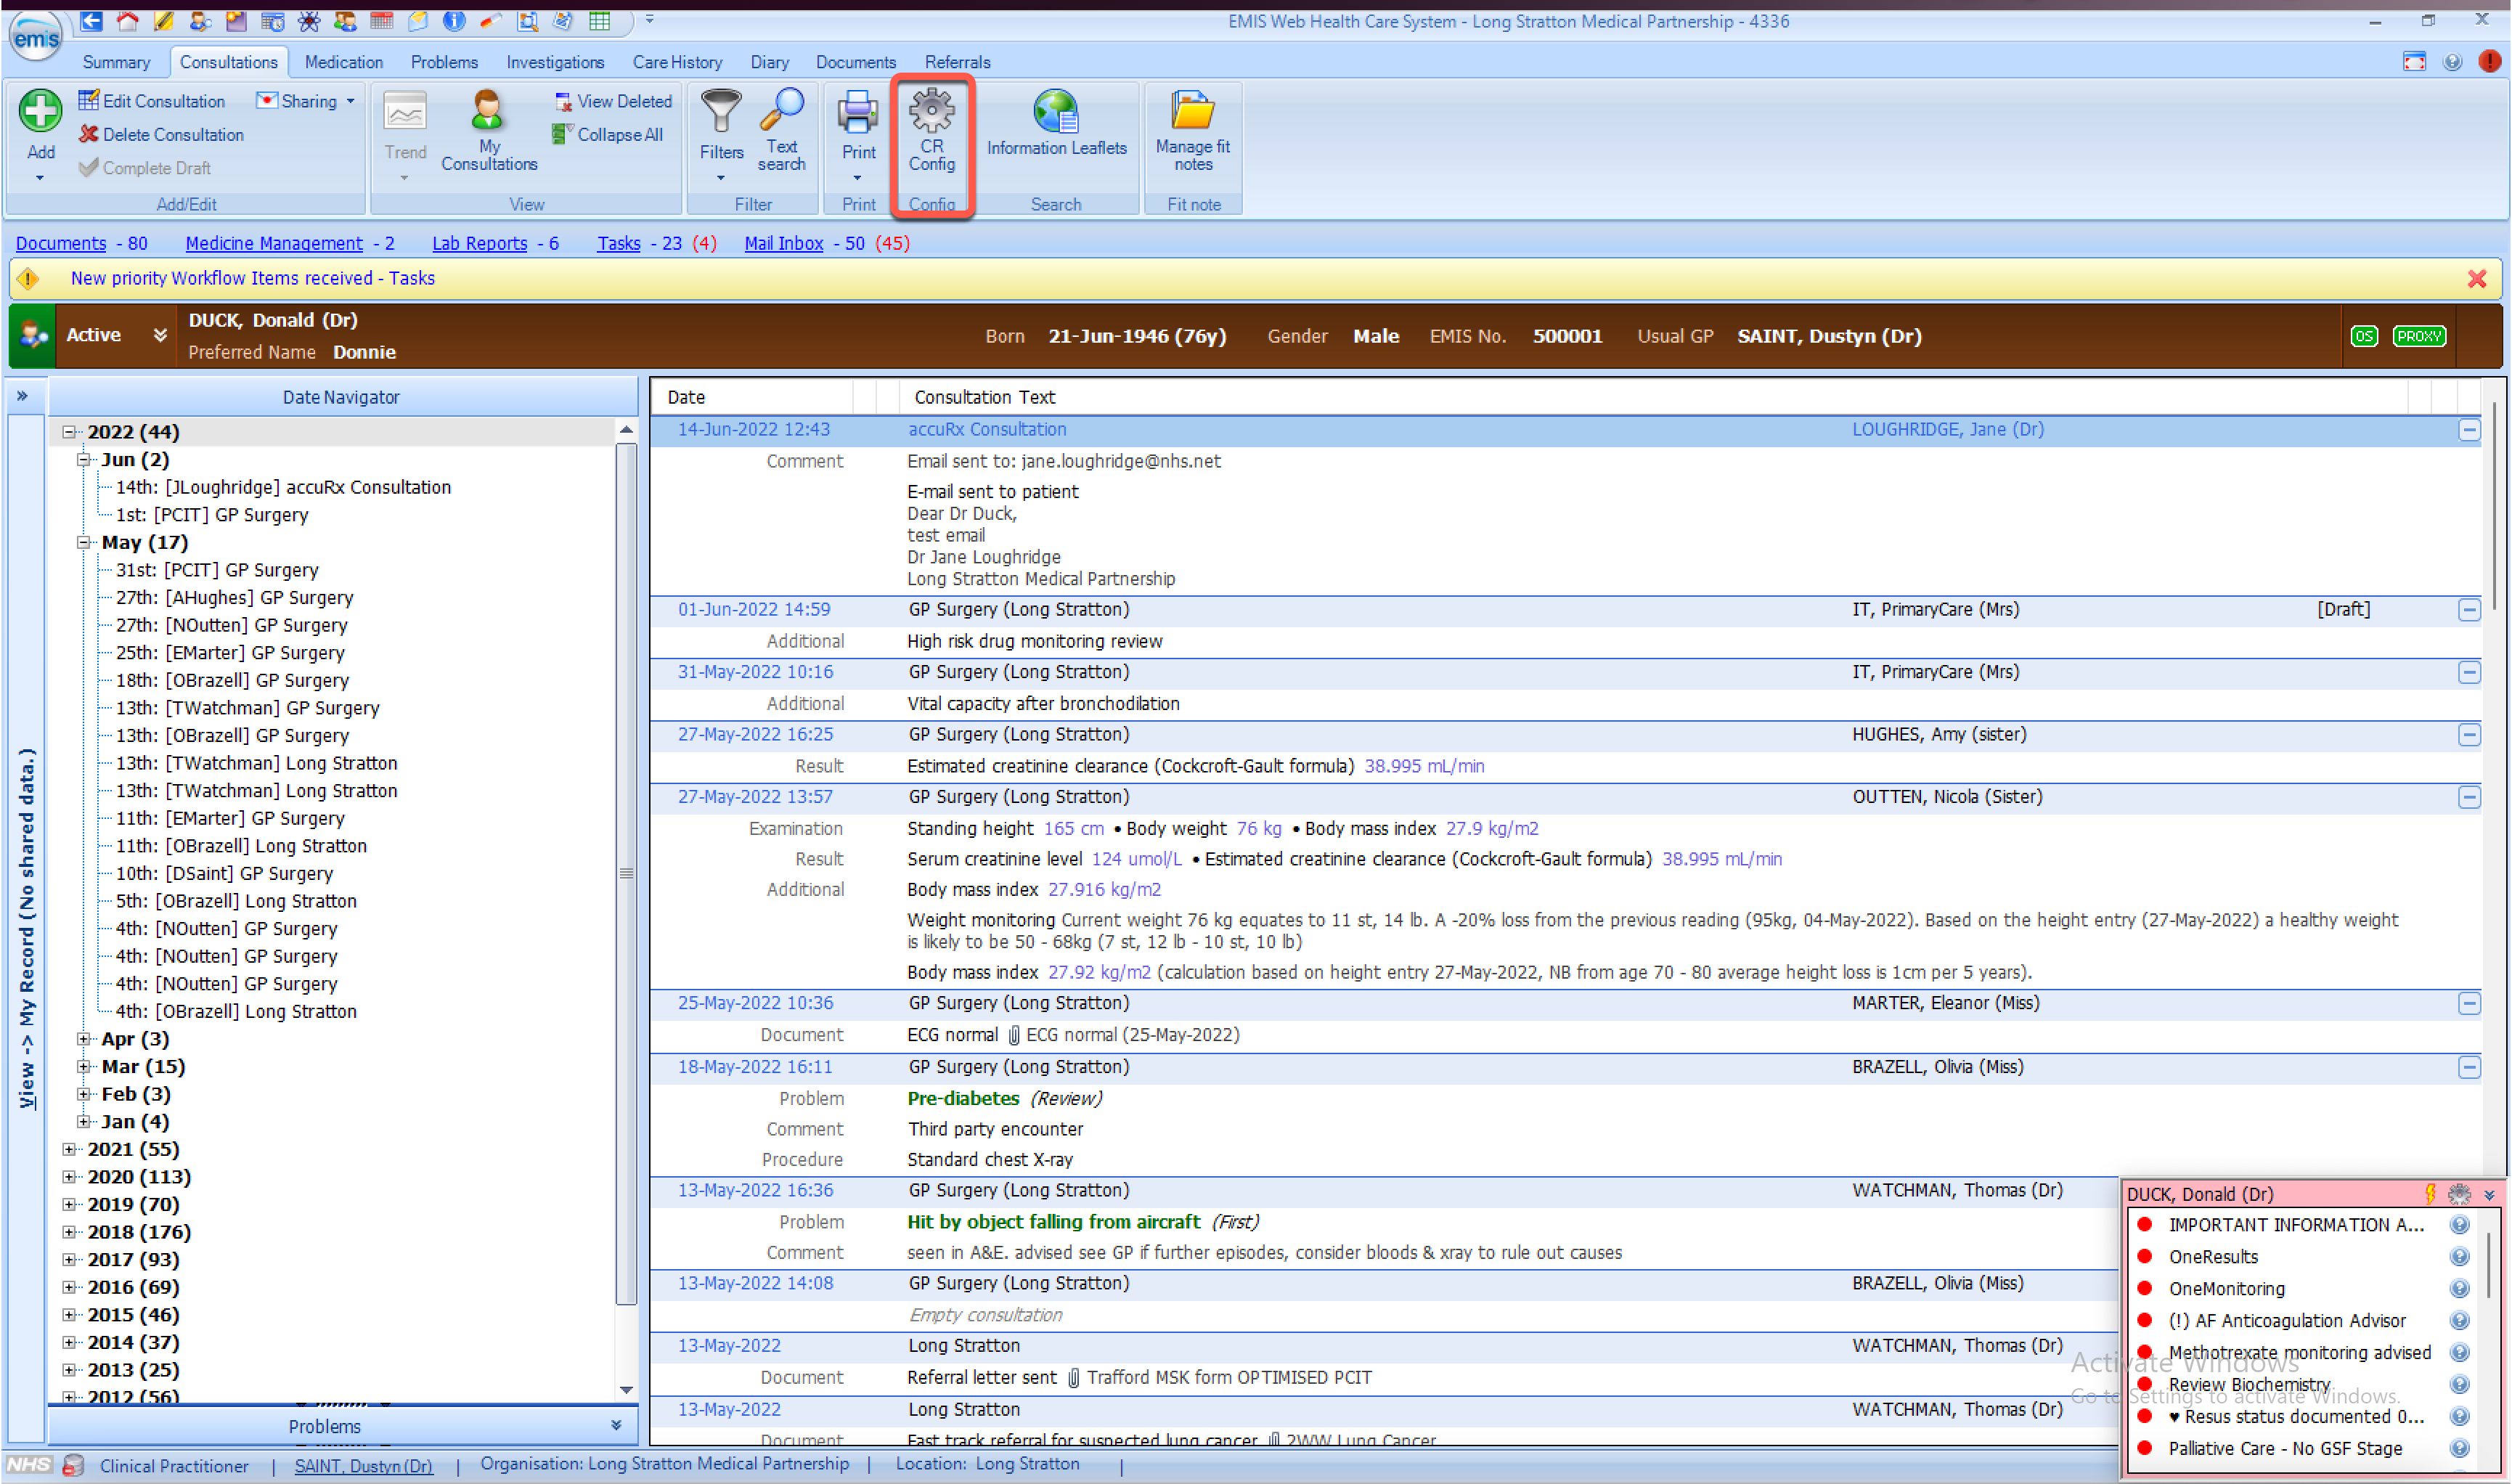Collapse the patient alert panel chevron
The image size is (2512, 1484).
click(x=2490, y=1195)
